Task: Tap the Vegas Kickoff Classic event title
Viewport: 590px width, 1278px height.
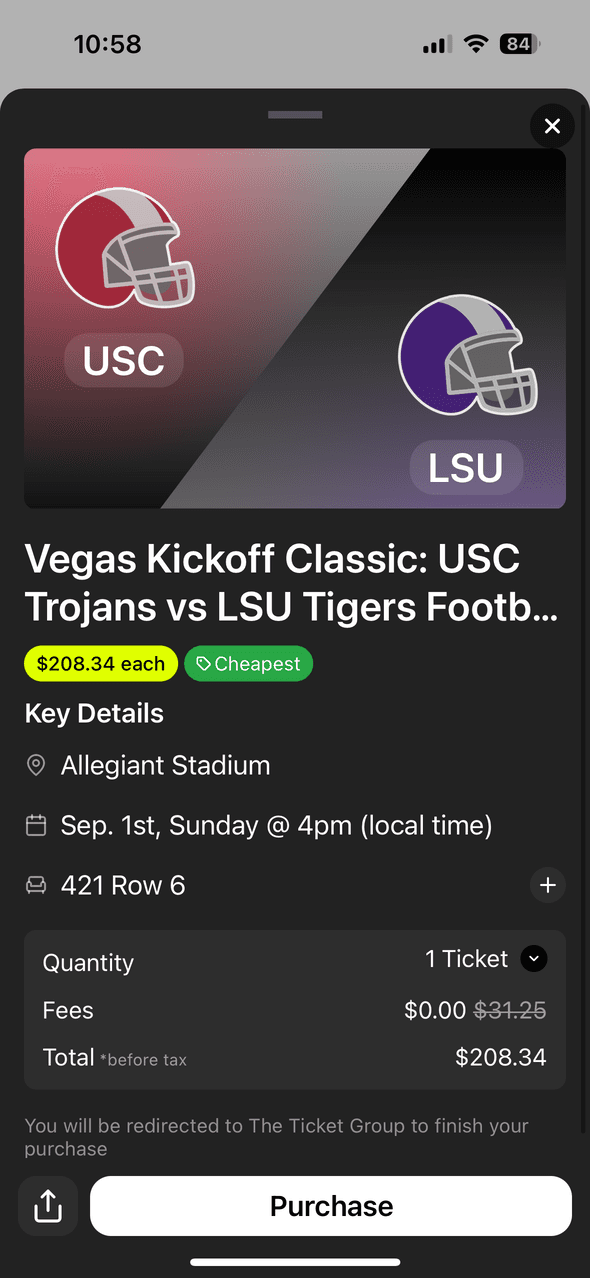Action: click(x=292, y=583)
